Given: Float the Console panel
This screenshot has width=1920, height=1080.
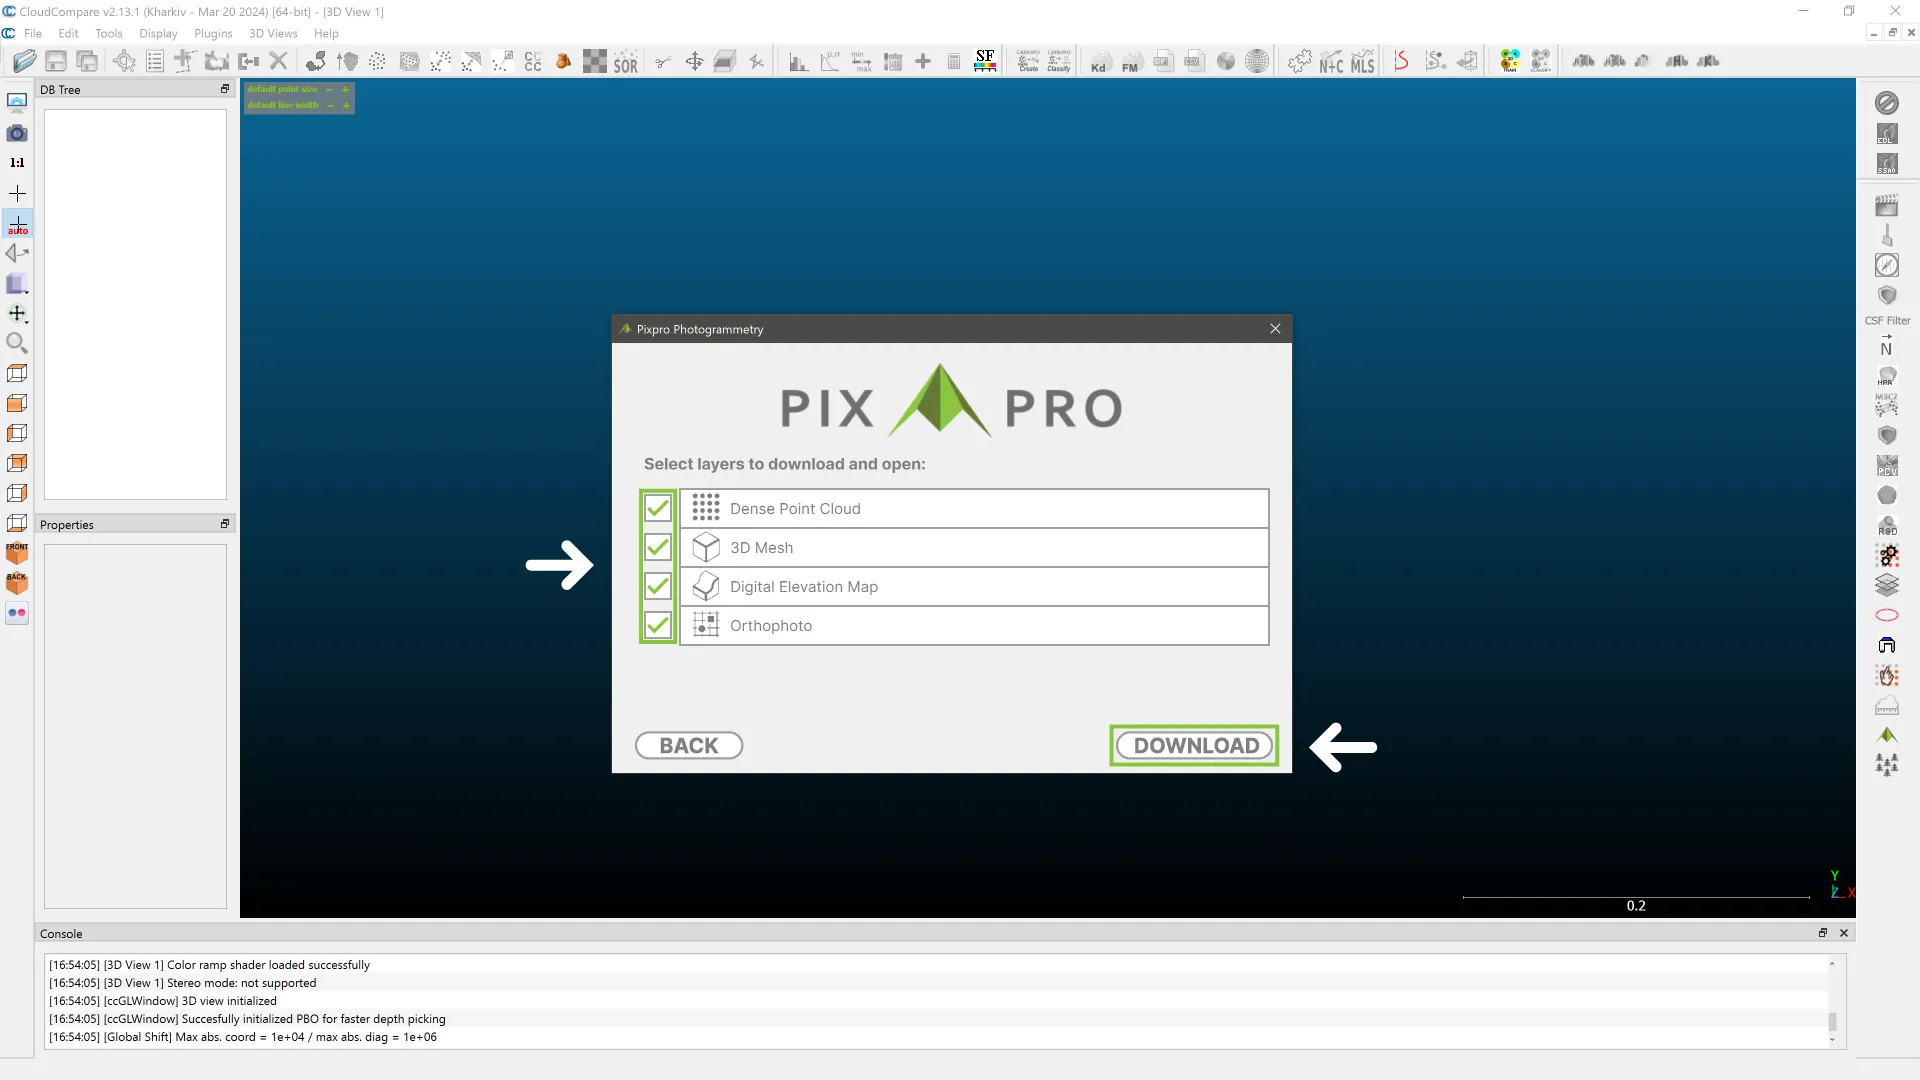Looking at the screenshot, I should coord(1822,933).
